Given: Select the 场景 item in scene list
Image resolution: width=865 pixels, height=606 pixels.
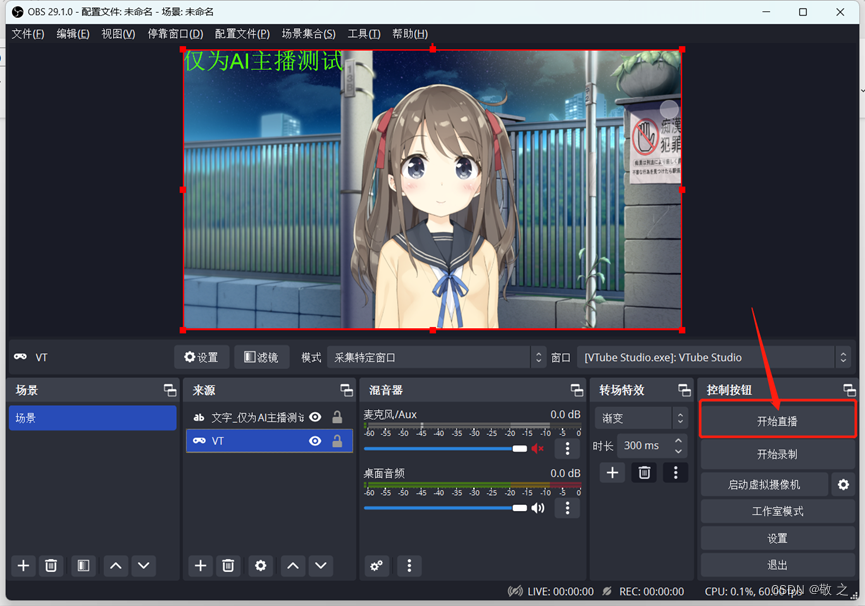Looking at the screenshot, I should [93, 417].
